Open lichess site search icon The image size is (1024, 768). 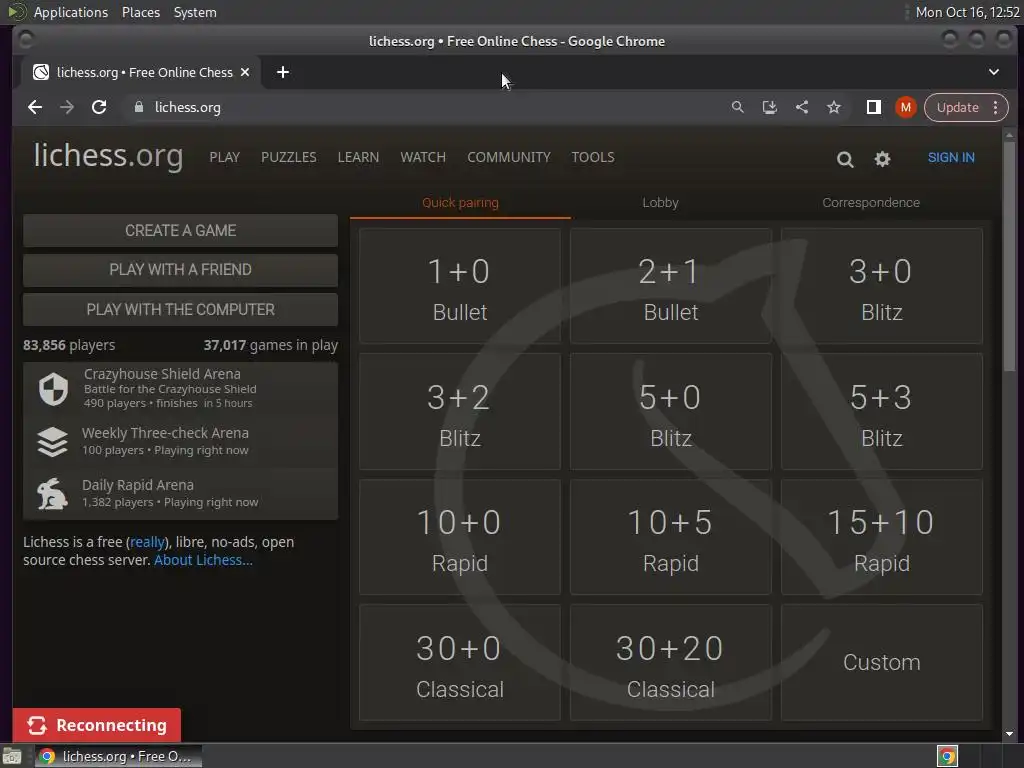coord(845,159)
